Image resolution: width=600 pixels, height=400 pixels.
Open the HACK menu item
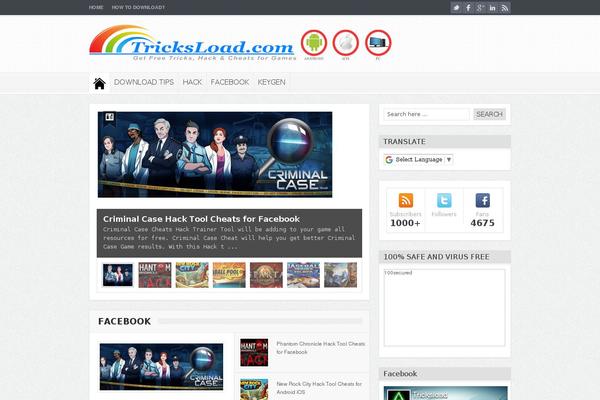(192, 82)
